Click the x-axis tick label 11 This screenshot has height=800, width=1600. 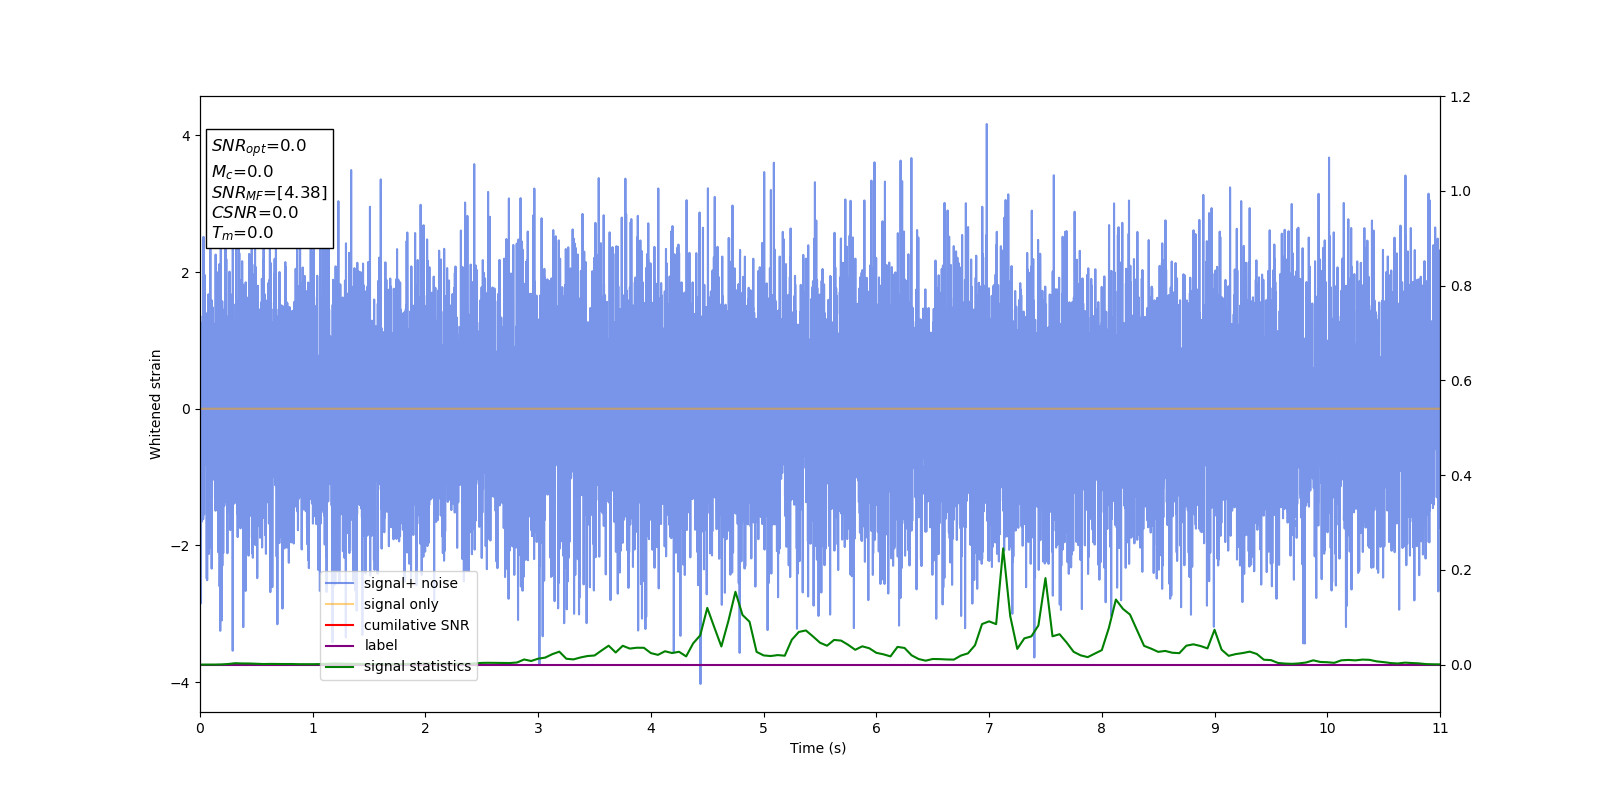(1440, 728)
